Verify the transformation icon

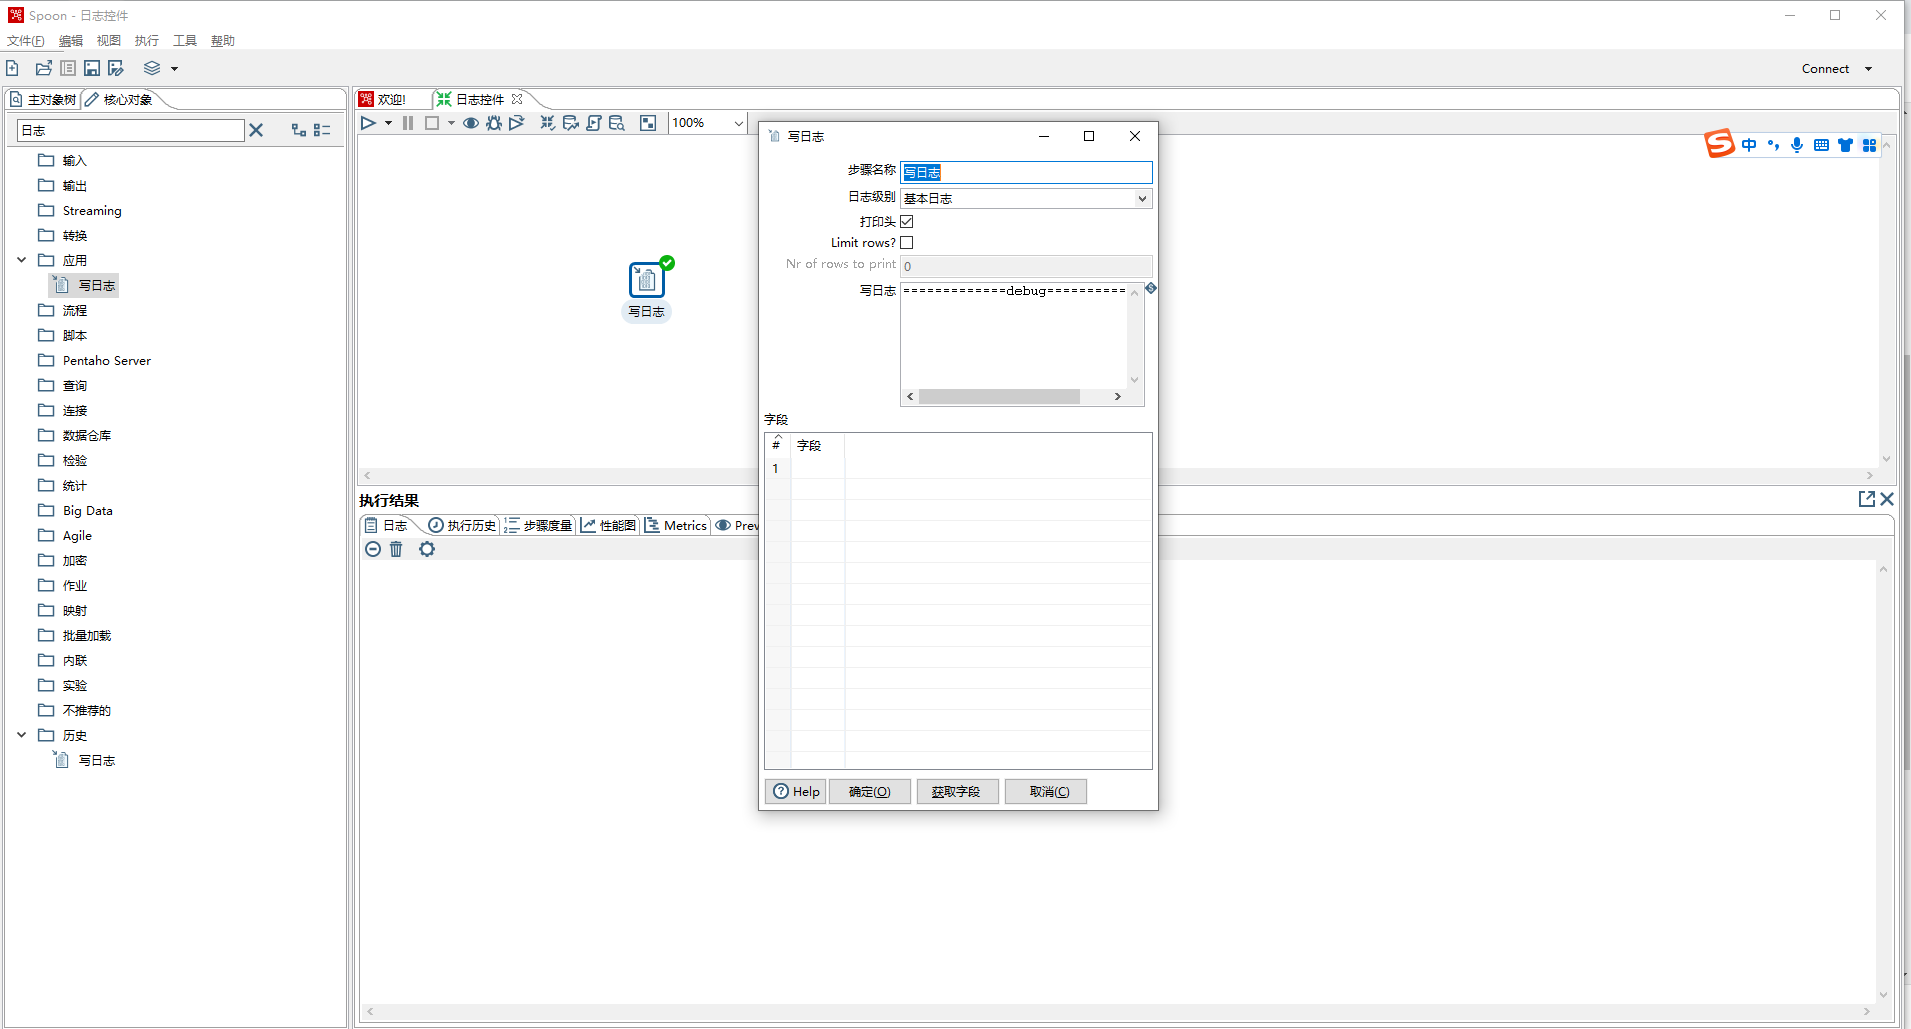click(x=548, y=123)
